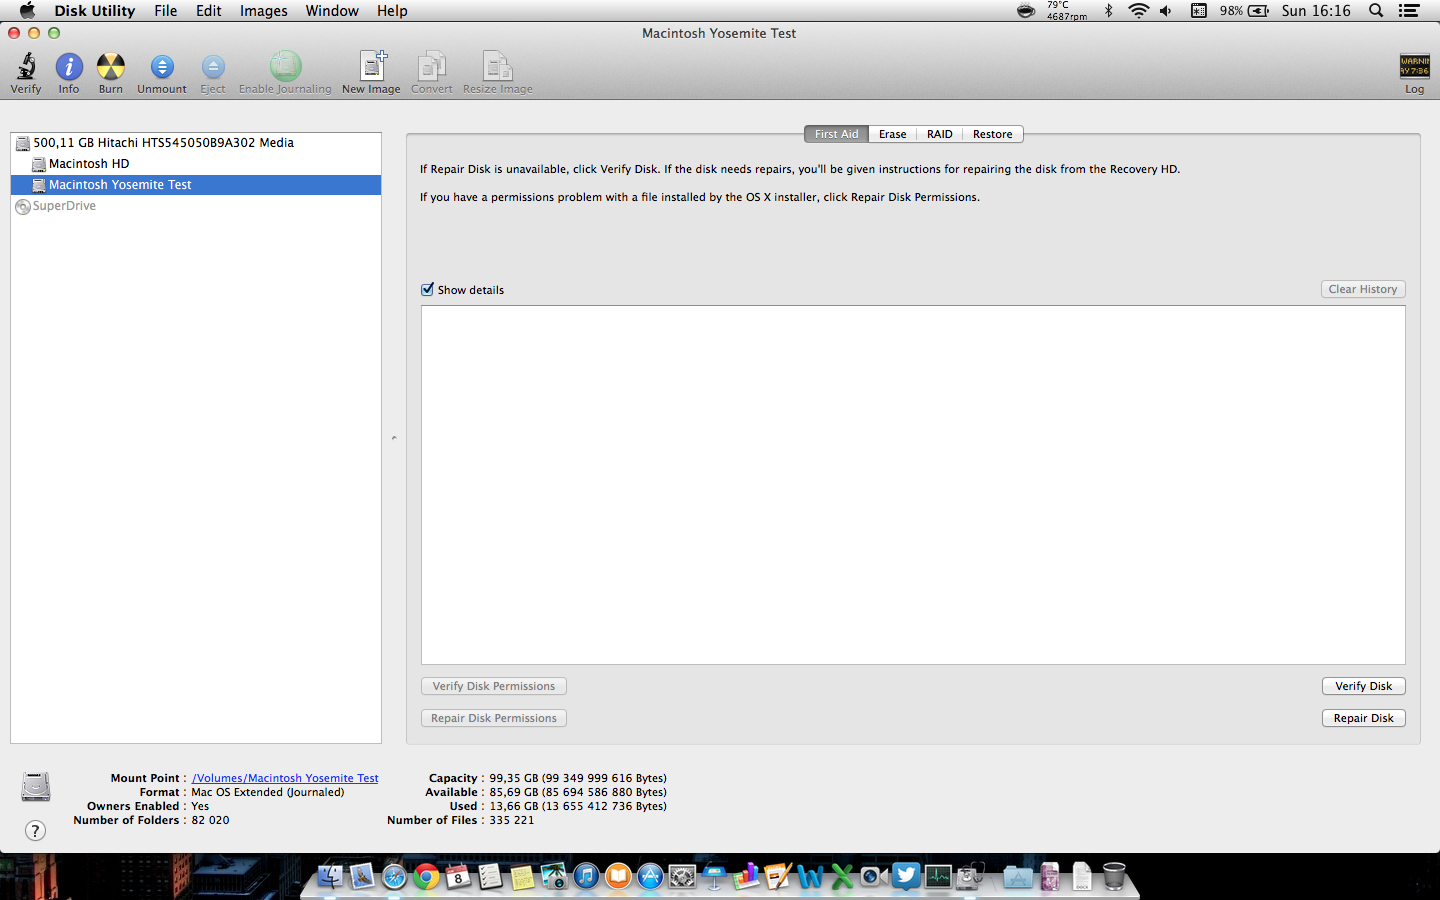Viewport: 1440px width, 900px height.
Task: Open Activity Monitor from the Dock
Action: tap(938, 877)
